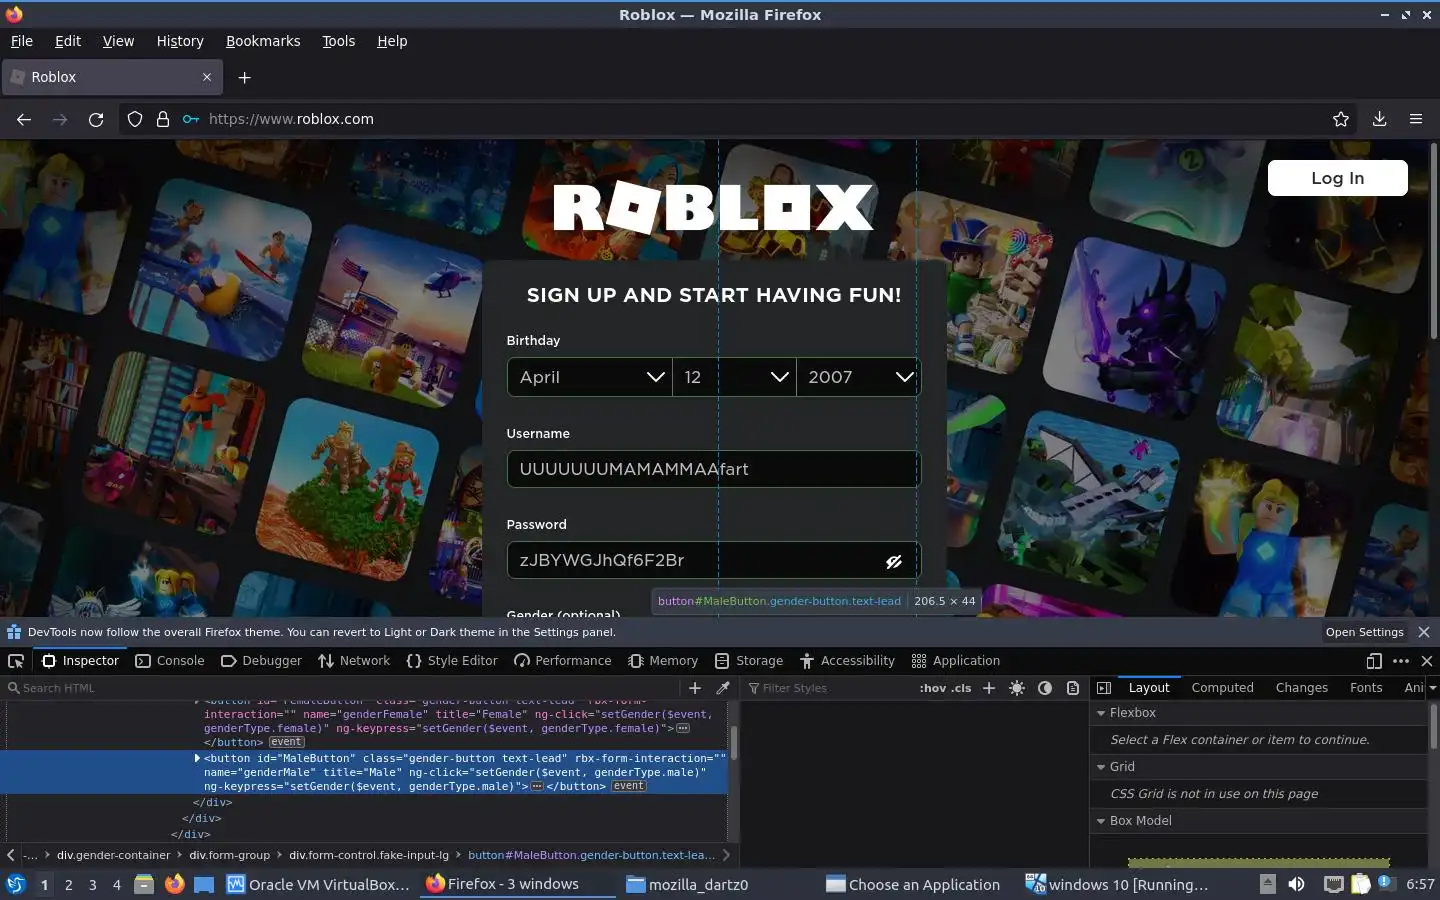Open the History menu

(180, 41)
